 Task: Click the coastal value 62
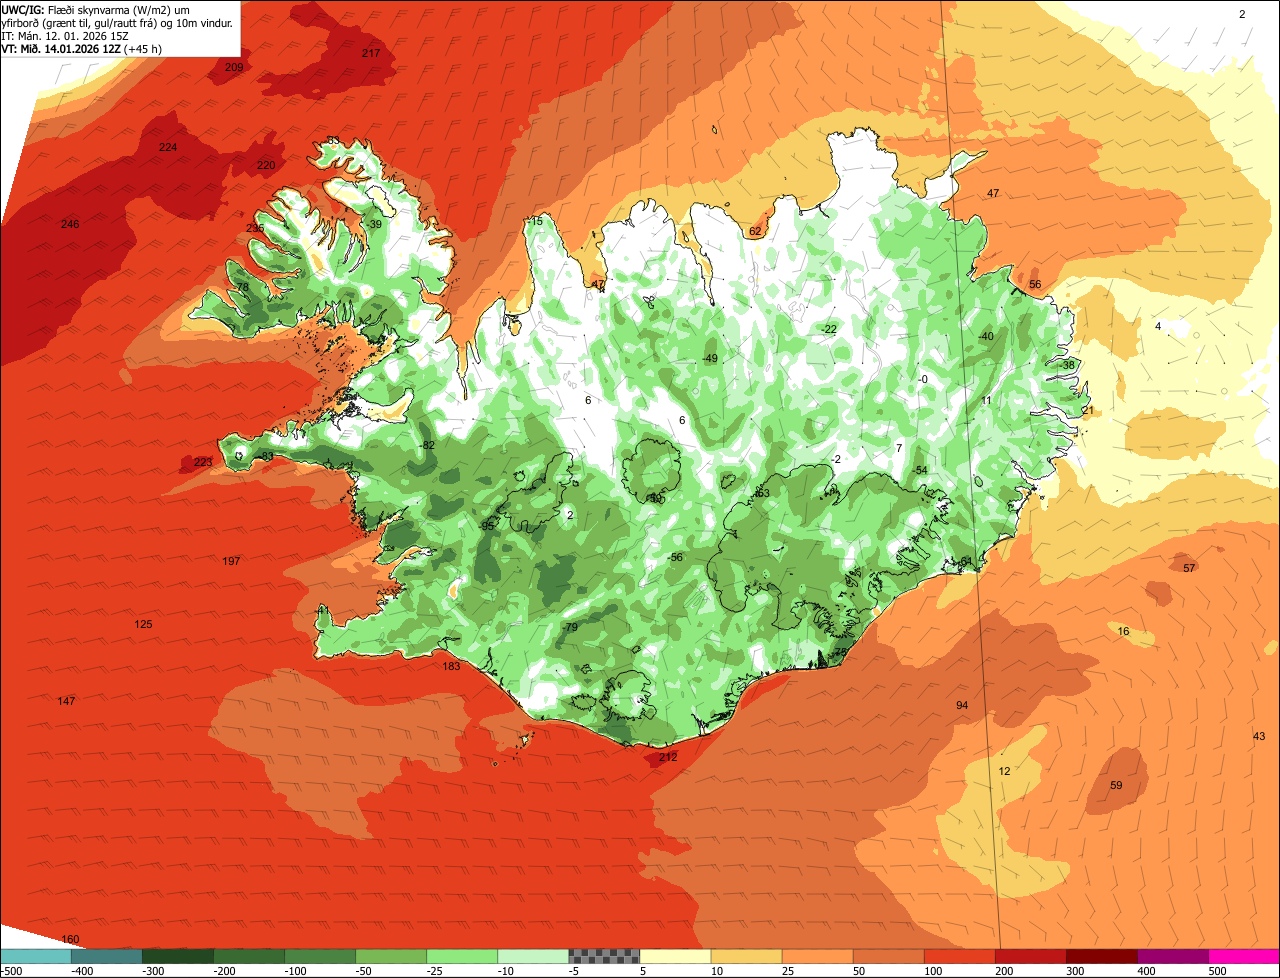[755, 231]
